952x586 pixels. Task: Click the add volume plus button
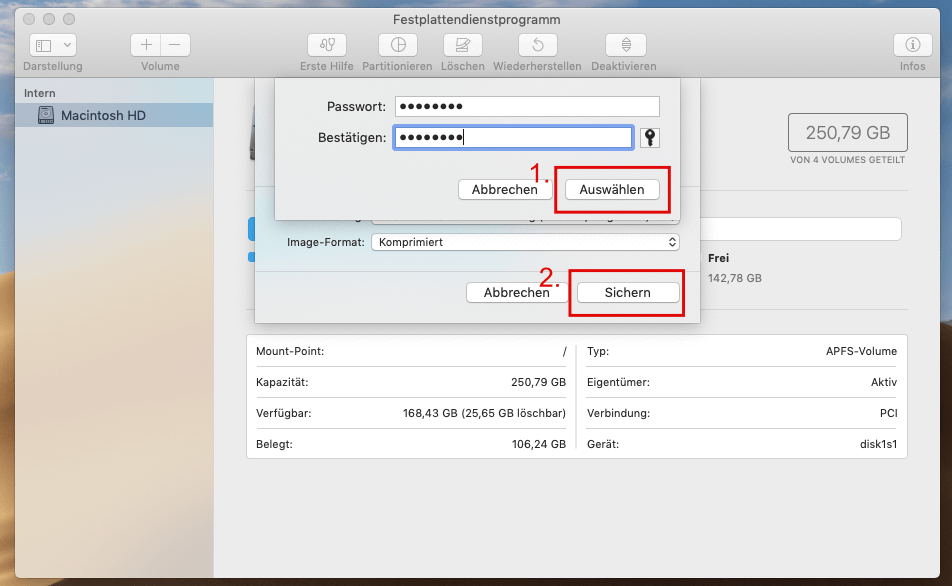[146, 45]
